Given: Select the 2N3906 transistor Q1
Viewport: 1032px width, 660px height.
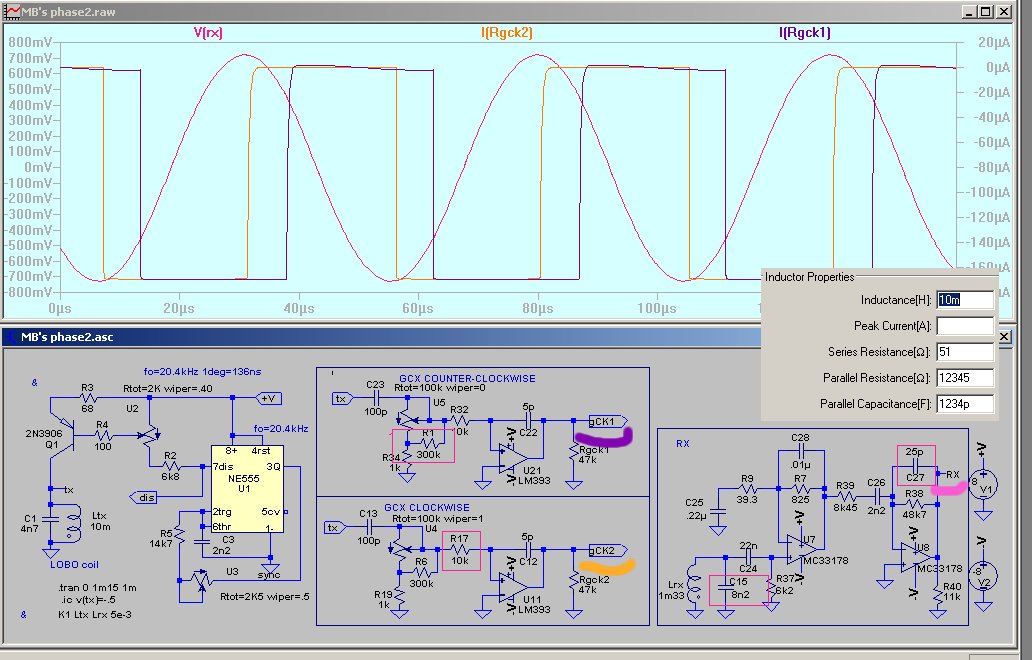Looking at the screenshot, I should click(x=61, y=434).
